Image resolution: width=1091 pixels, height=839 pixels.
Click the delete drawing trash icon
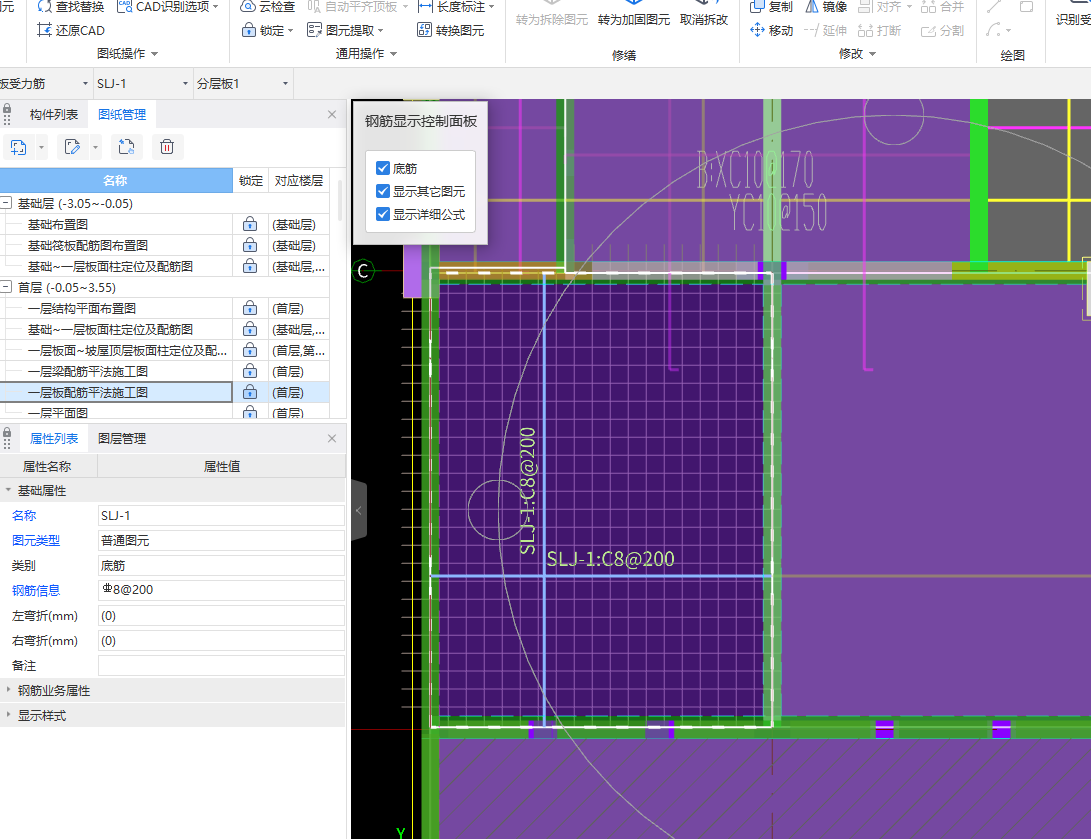167,147
